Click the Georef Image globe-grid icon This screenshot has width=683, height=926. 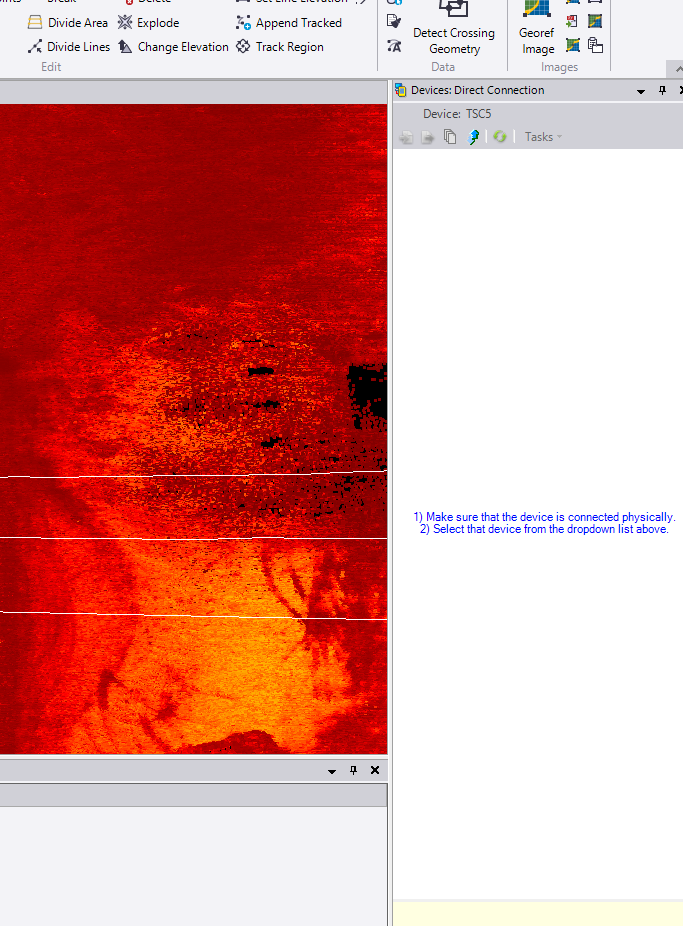(x=537, y=8)
